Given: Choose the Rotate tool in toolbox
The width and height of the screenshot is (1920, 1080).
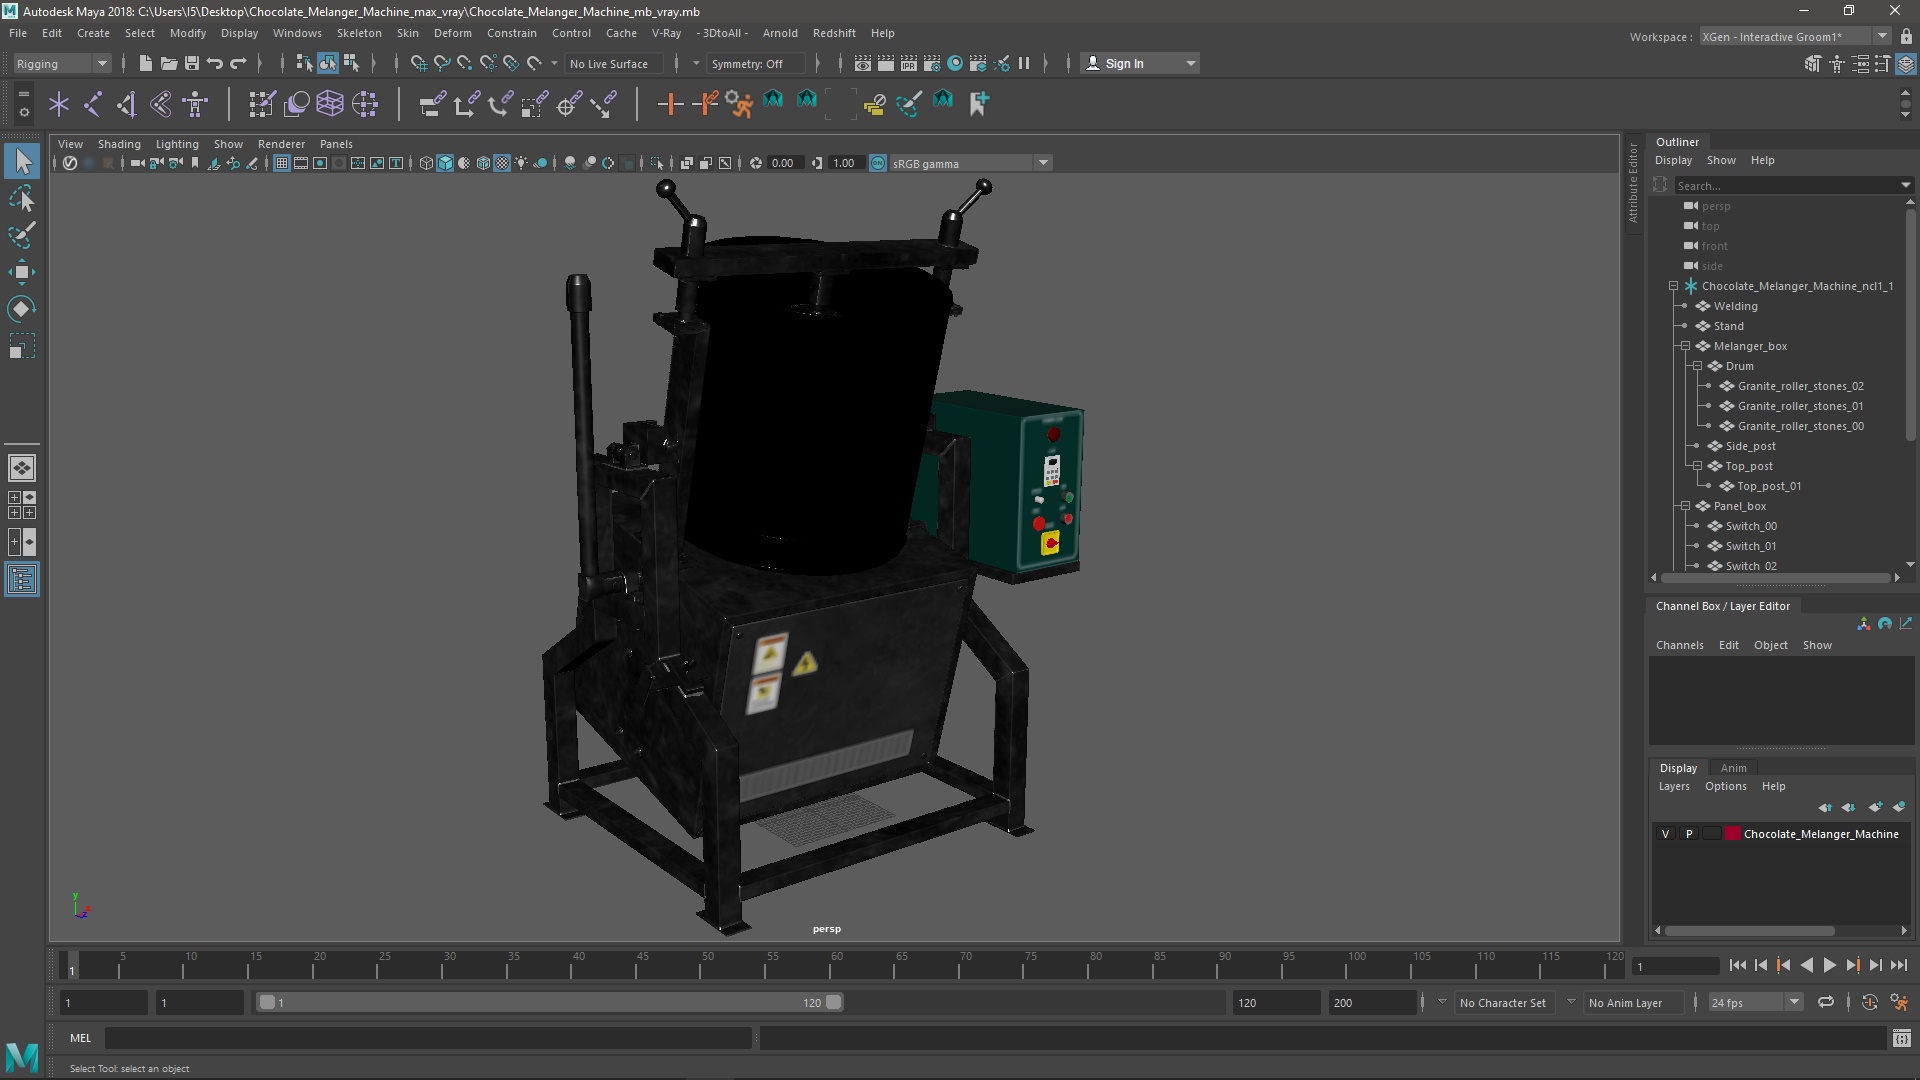Looking at the screenshot, I should click(x=22, y=309).
